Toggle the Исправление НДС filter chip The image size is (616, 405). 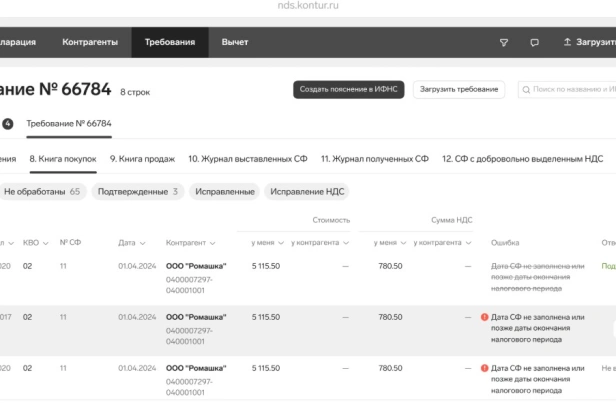[x=307, y=192]
